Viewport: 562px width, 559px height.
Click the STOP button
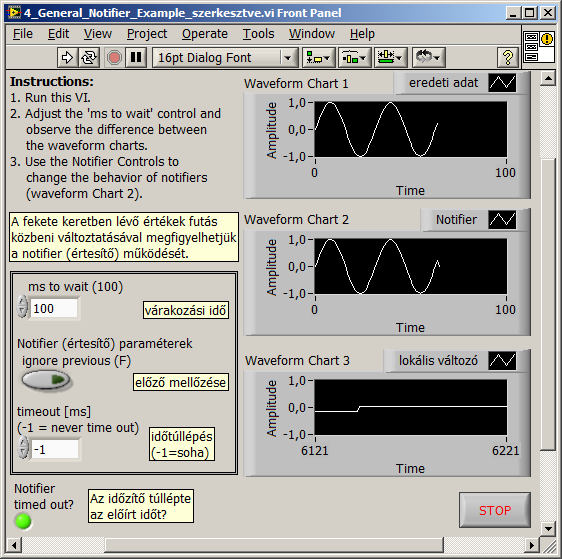(495, 510)
